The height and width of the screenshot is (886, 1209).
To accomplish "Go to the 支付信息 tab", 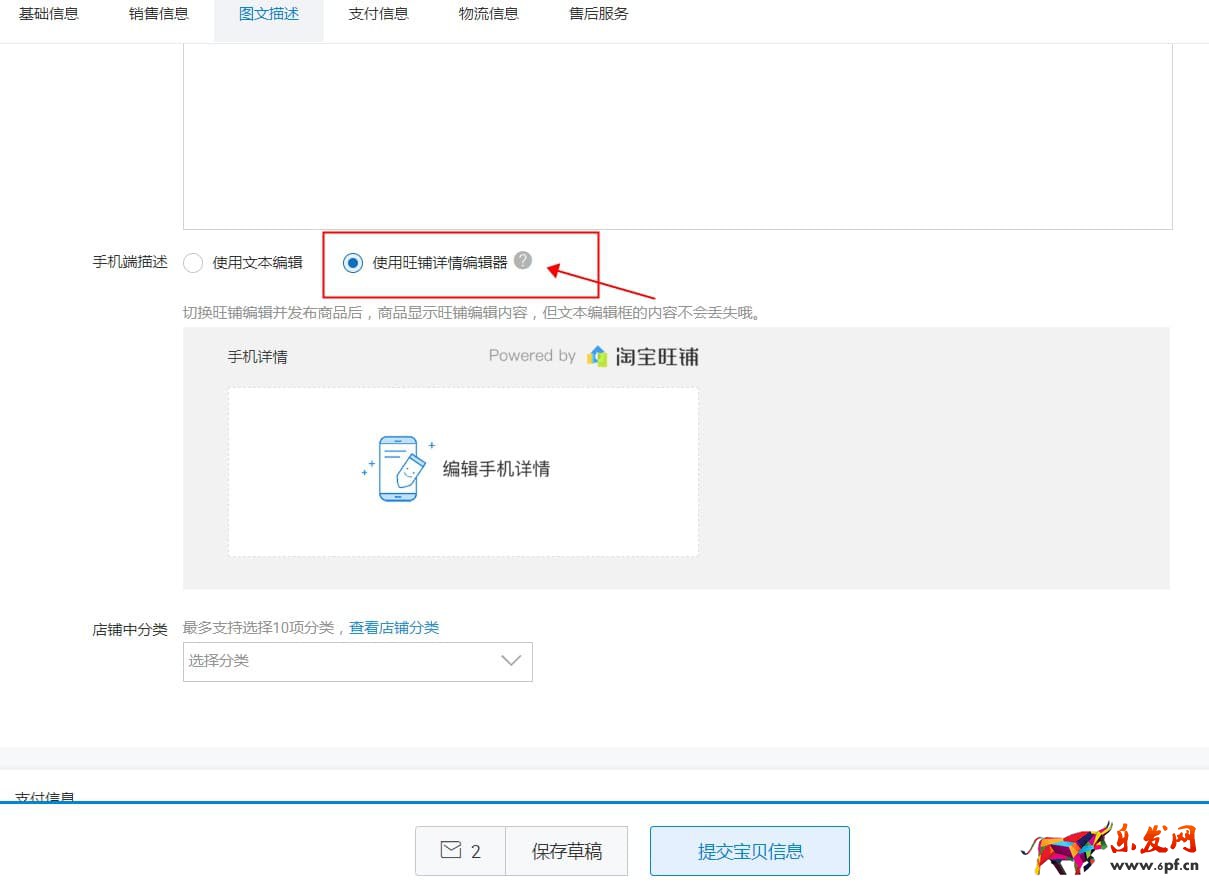I will click(379, 14).
